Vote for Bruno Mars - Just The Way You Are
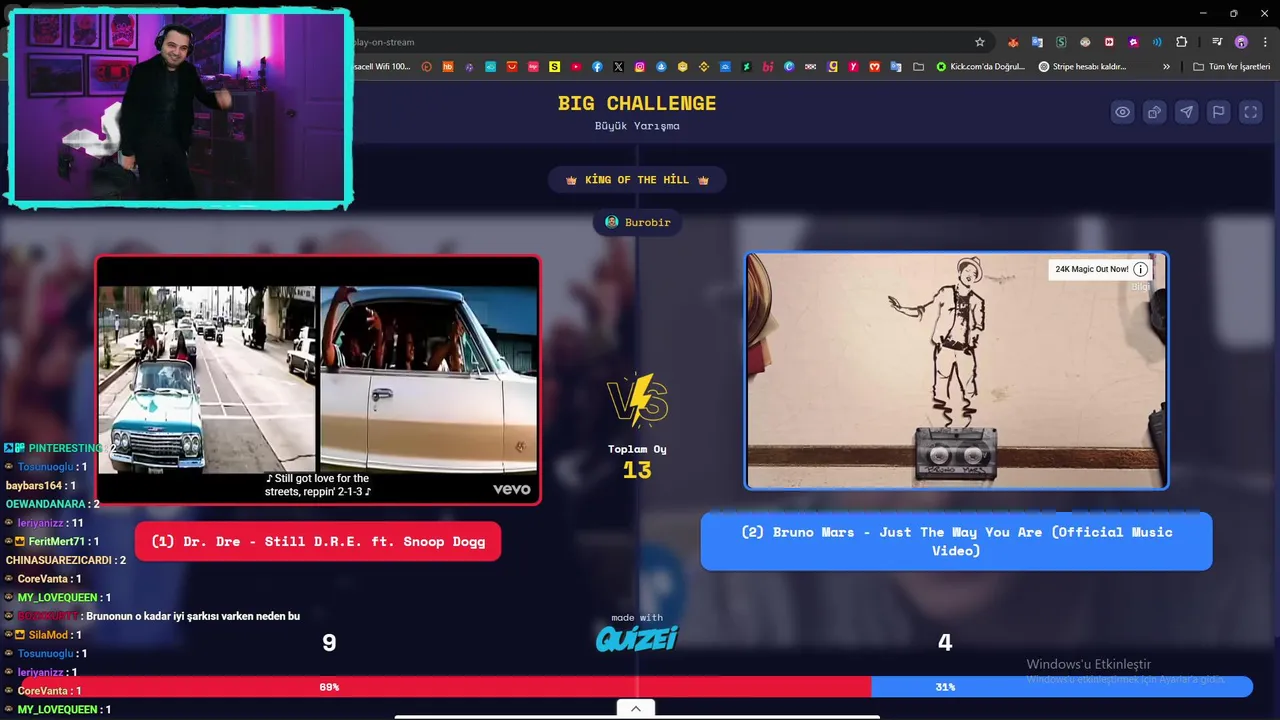The width and height of the screenshot is (1280, 720). coord(956,541)
